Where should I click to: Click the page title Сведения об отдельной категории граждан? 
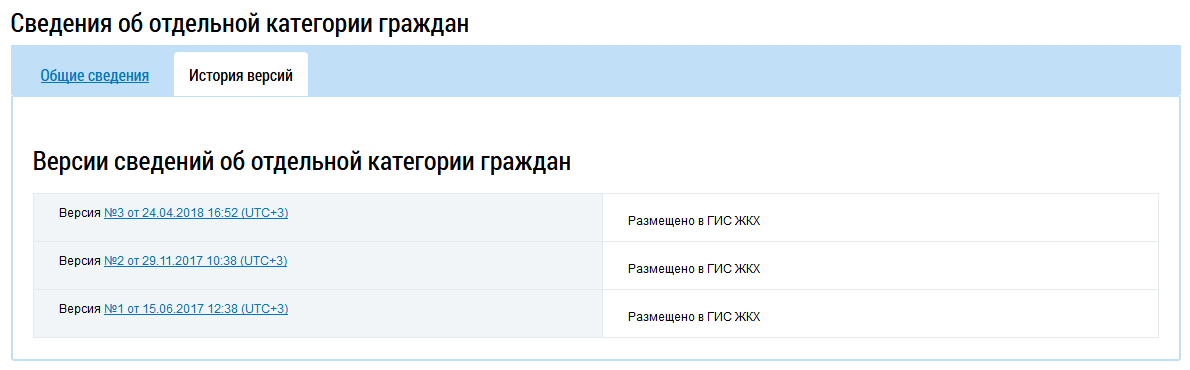tap(240, 23)
